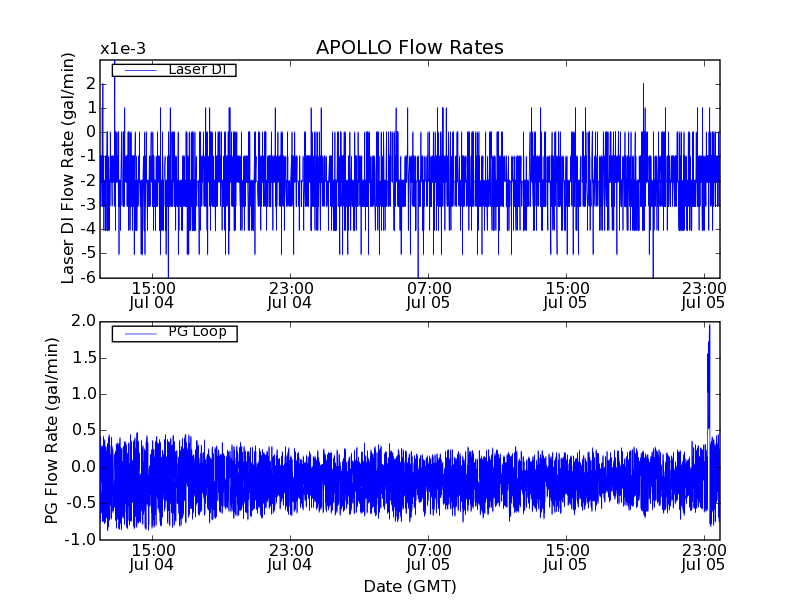Screen dimensions: 800x600
Task: Click '23:00 Jul 04' under the Laser DI plot
Action: point(290,295)
